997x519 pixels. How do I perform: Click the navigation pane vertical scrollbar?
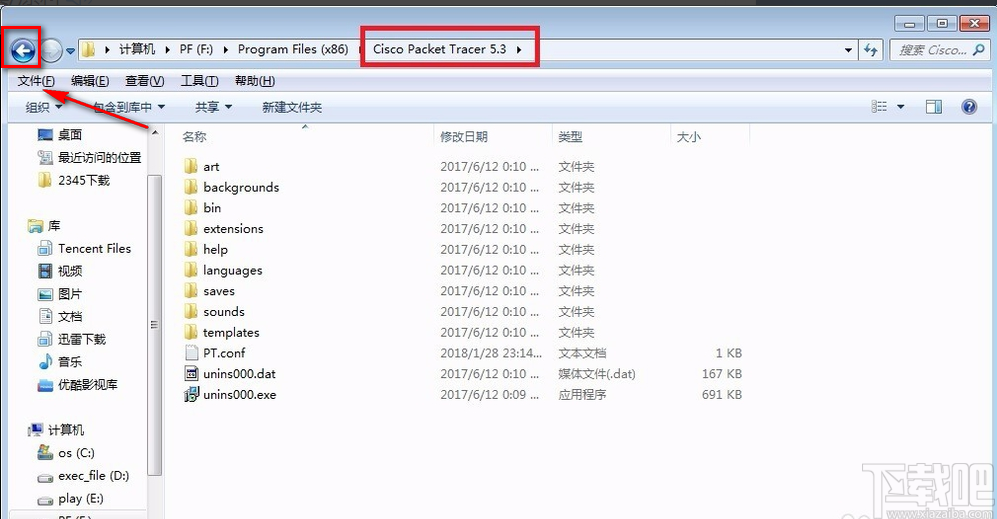tap(154, 324)
